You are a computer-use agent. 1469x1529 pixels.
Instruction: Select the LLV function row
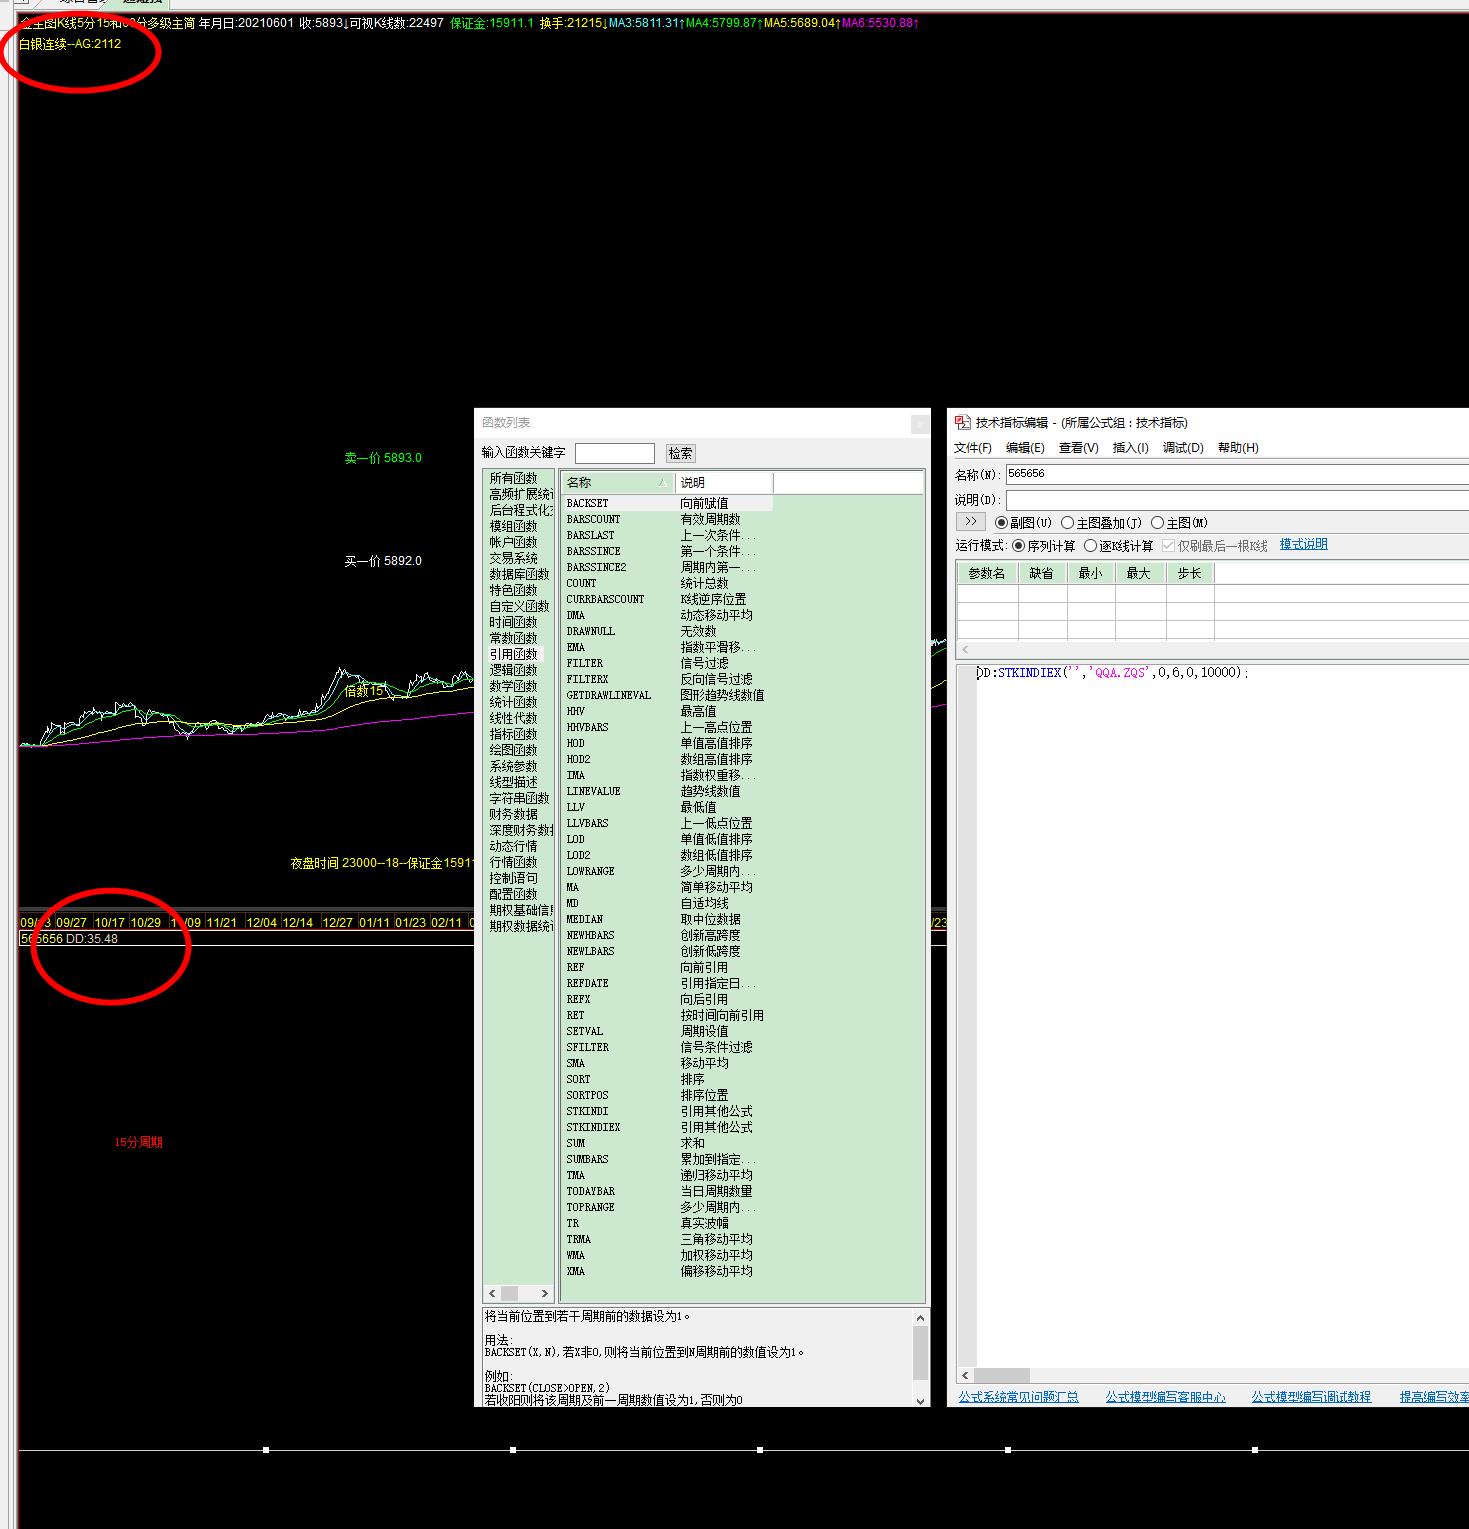click(x=668, y=808)
